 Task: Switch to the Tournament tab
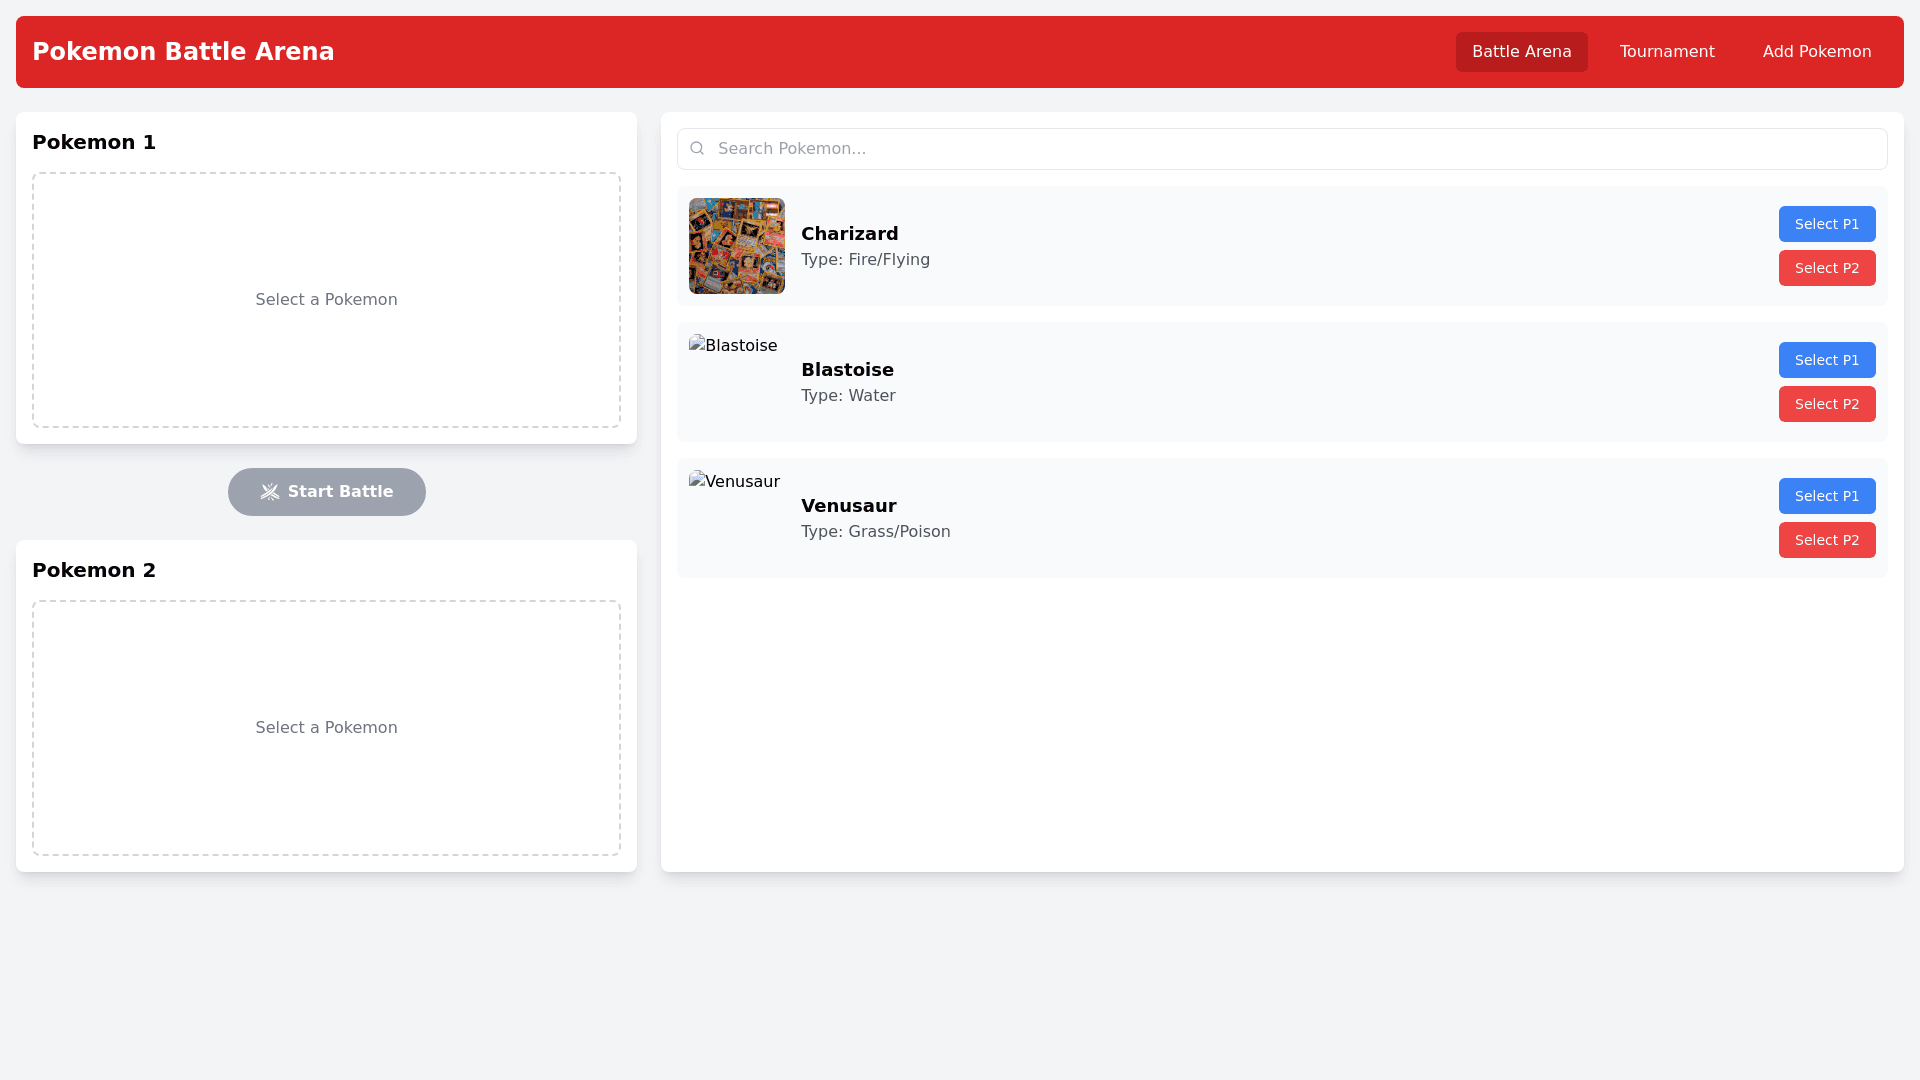pyautogui.click(x=1667, y=52)
